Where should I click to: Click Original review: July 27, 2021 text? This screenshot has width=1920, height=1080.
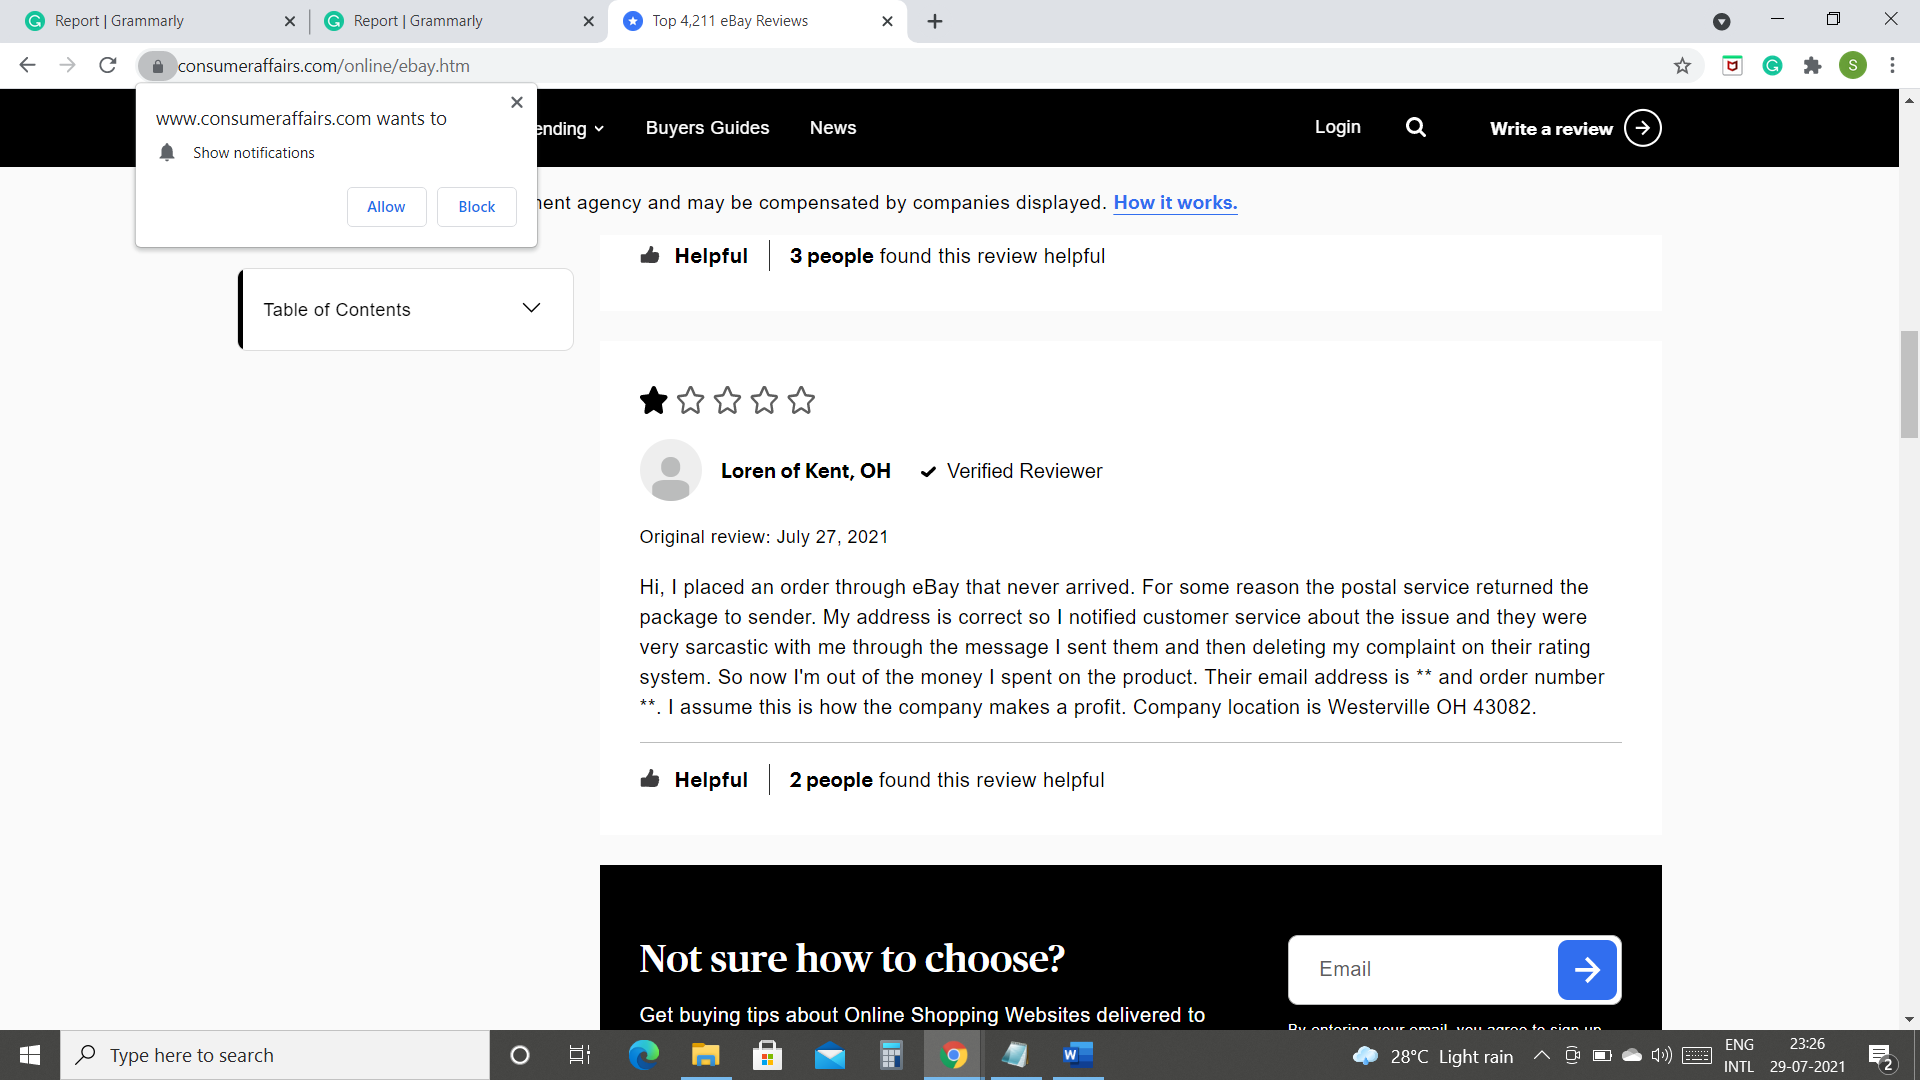coord(764,537)
